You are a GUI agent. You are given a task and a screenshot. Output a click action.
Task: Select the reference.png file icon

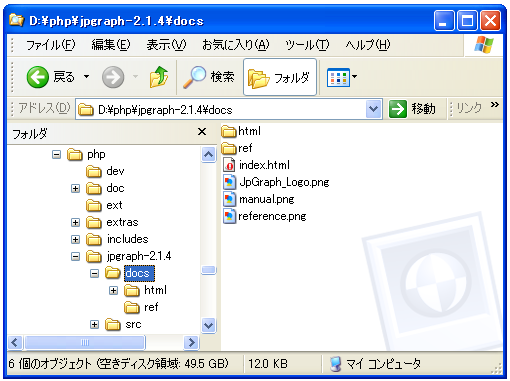pos(229,216)
